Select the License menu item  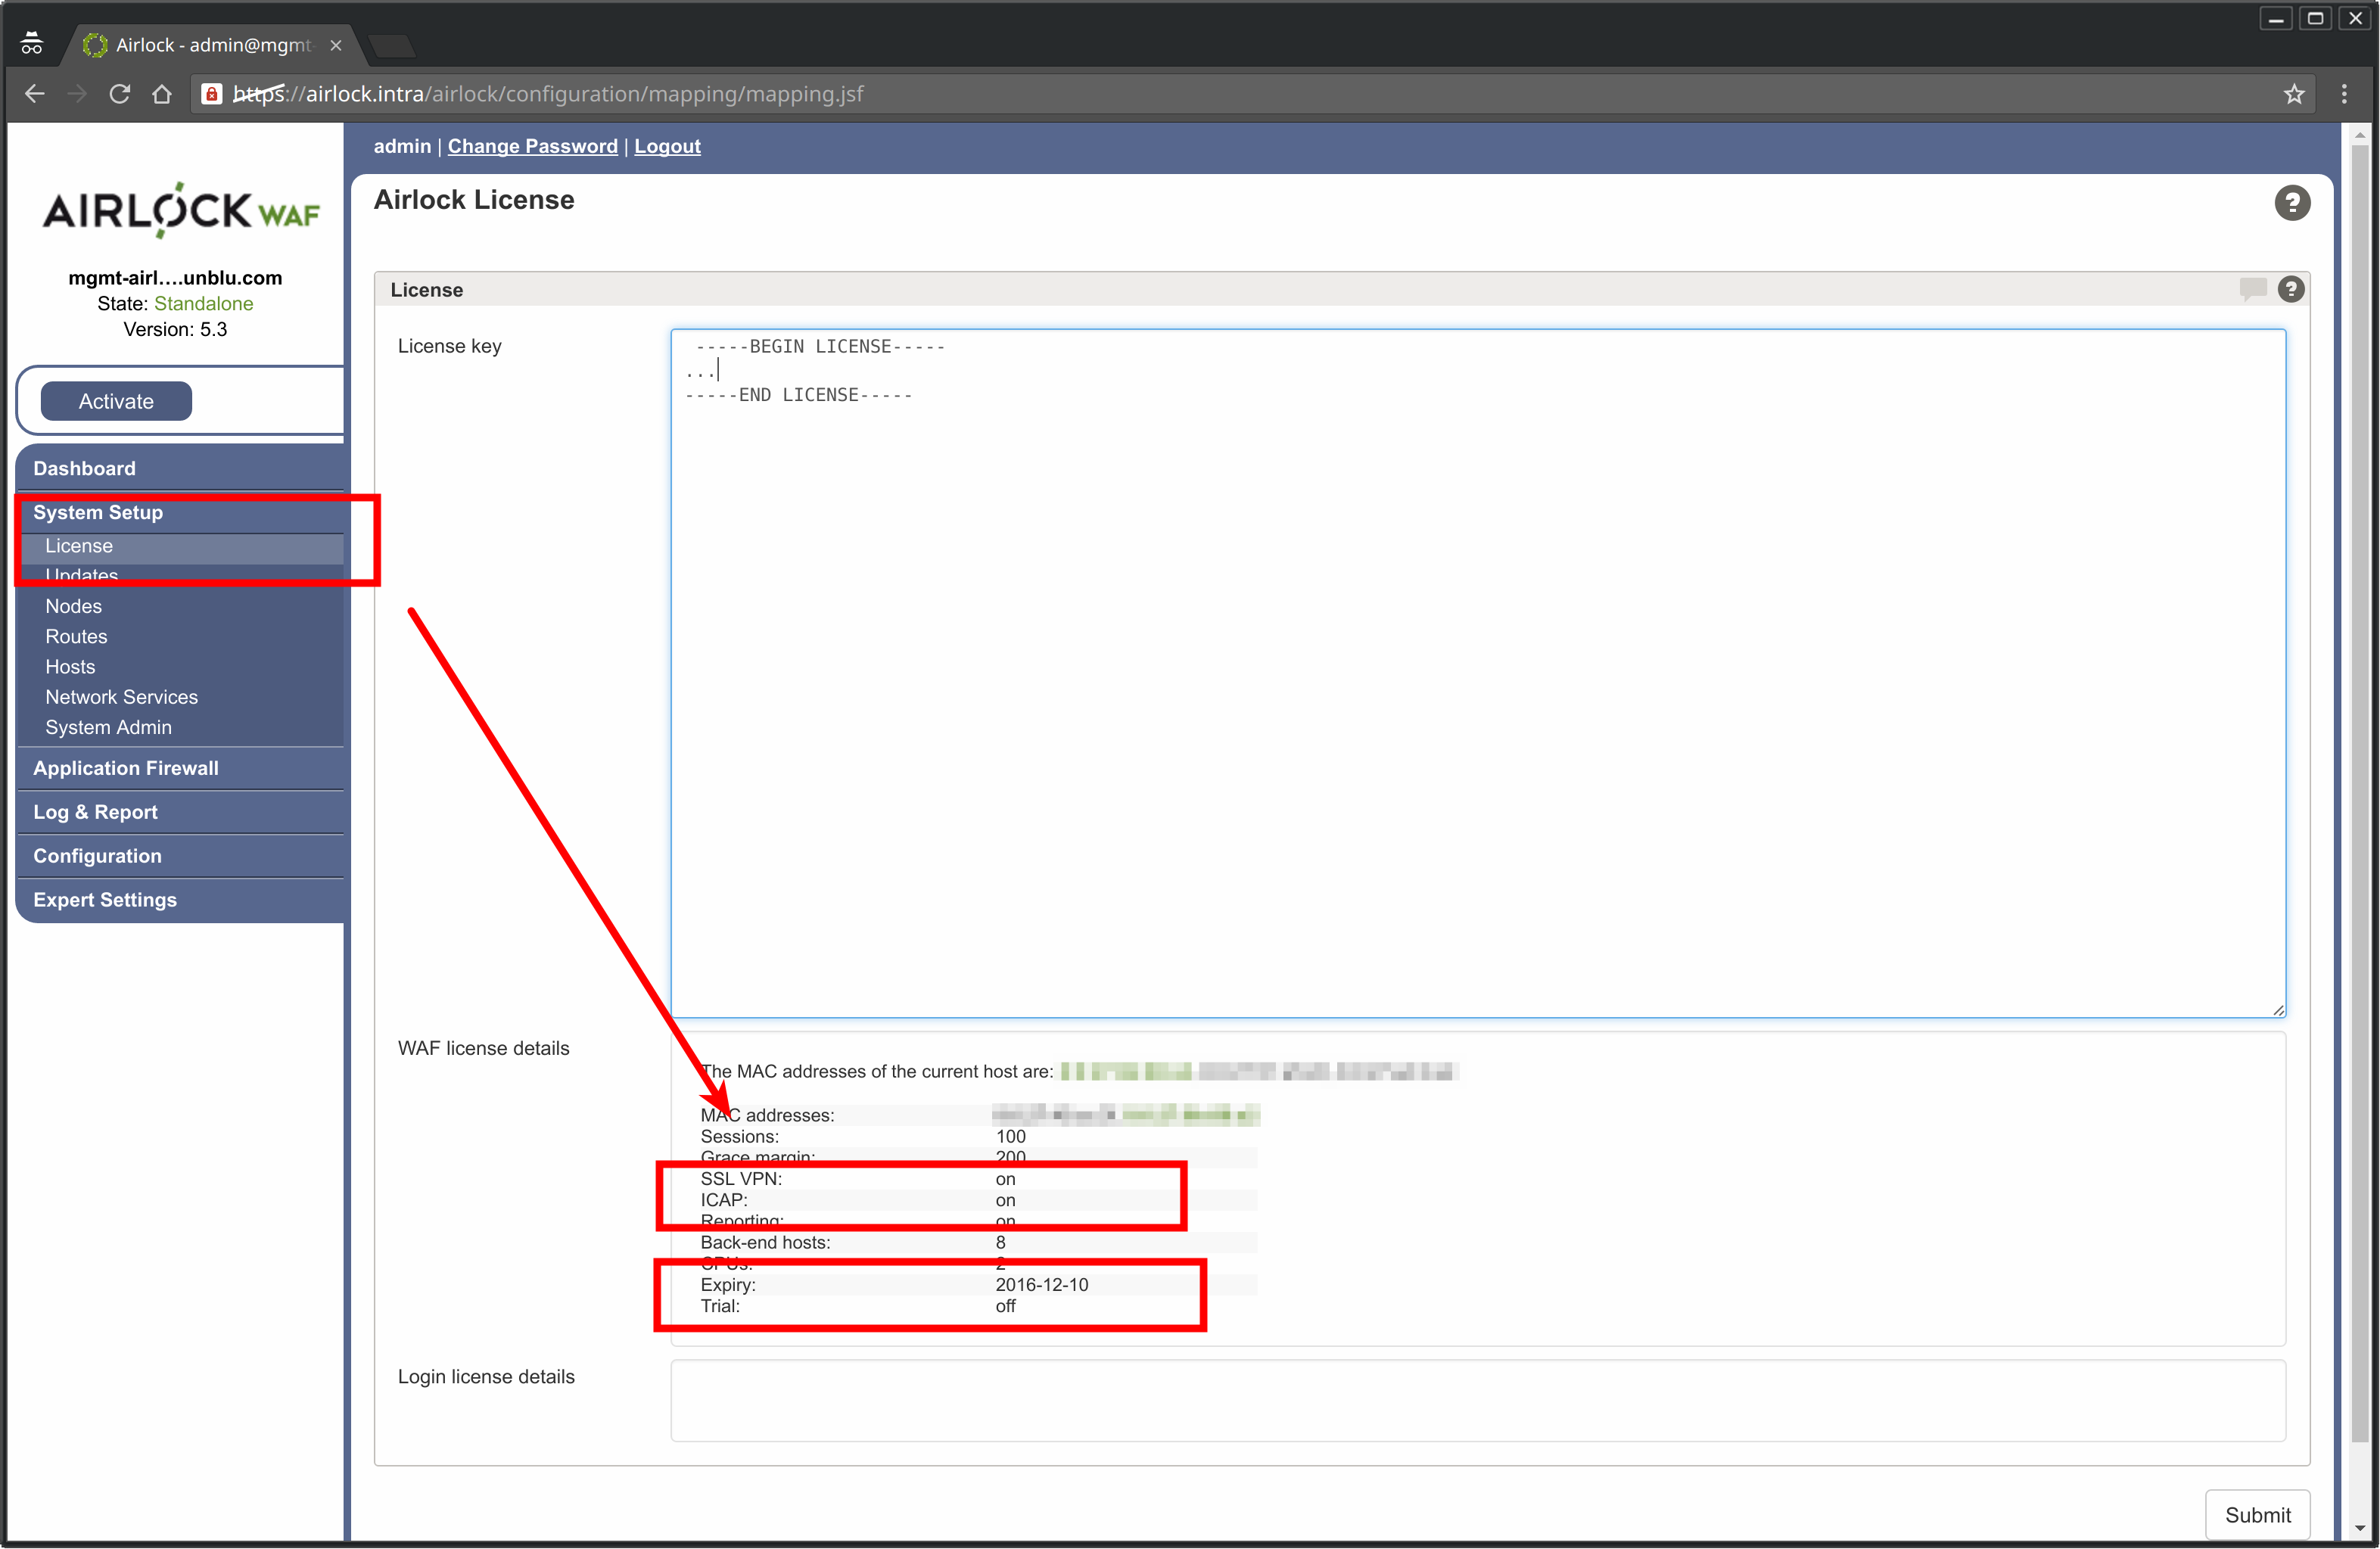click(78, 545)
